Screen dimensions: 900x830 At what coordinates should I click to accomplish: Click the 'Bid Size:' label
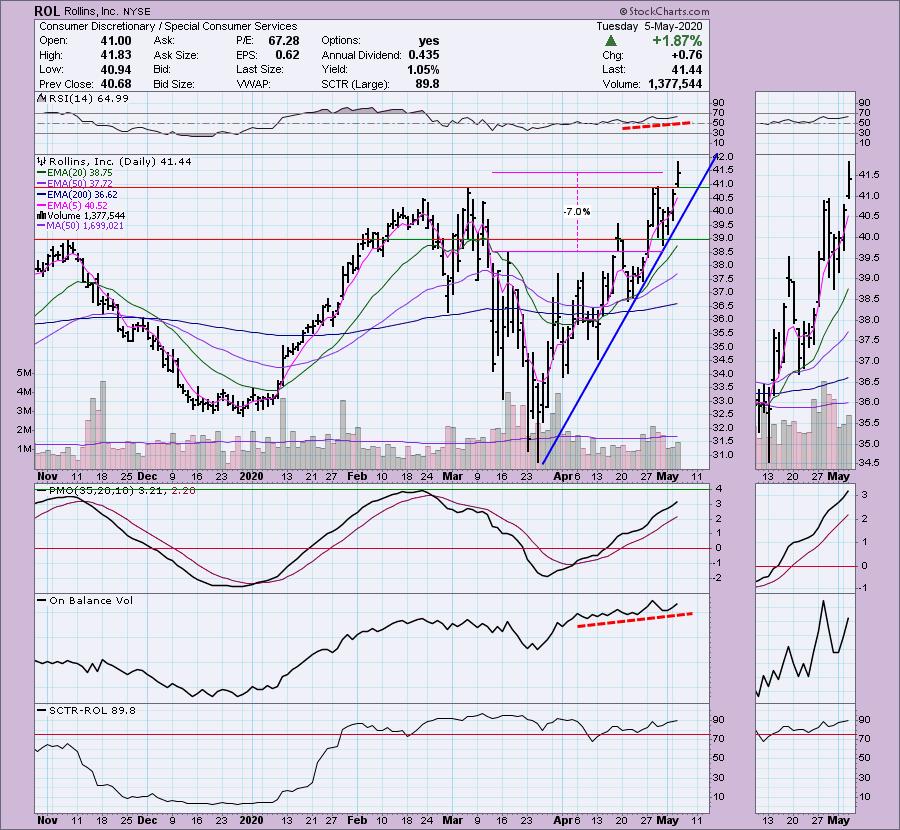(x=174, y=84)
